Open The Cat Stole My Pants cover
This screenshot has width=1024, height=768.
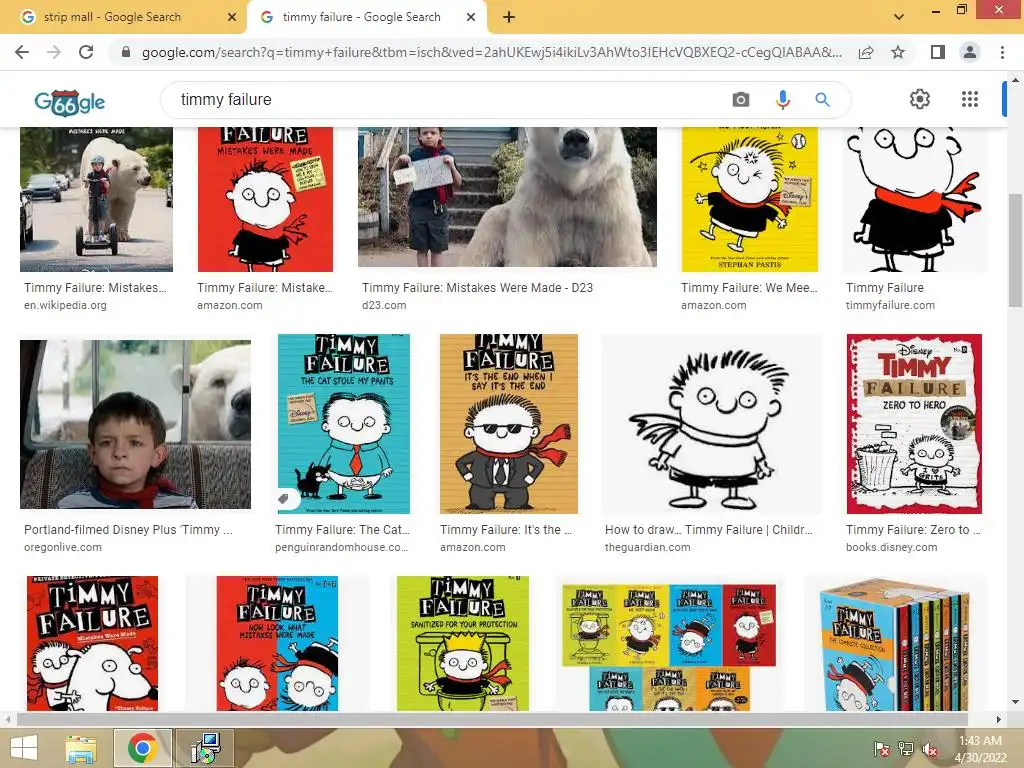(x=344, y=424)
